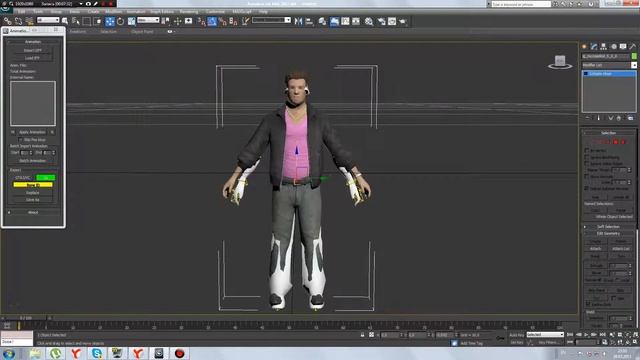The width and height of the screenshot is (640, 360).
Task: Open the named selection sets dropdown
Action: click(271, 20)
